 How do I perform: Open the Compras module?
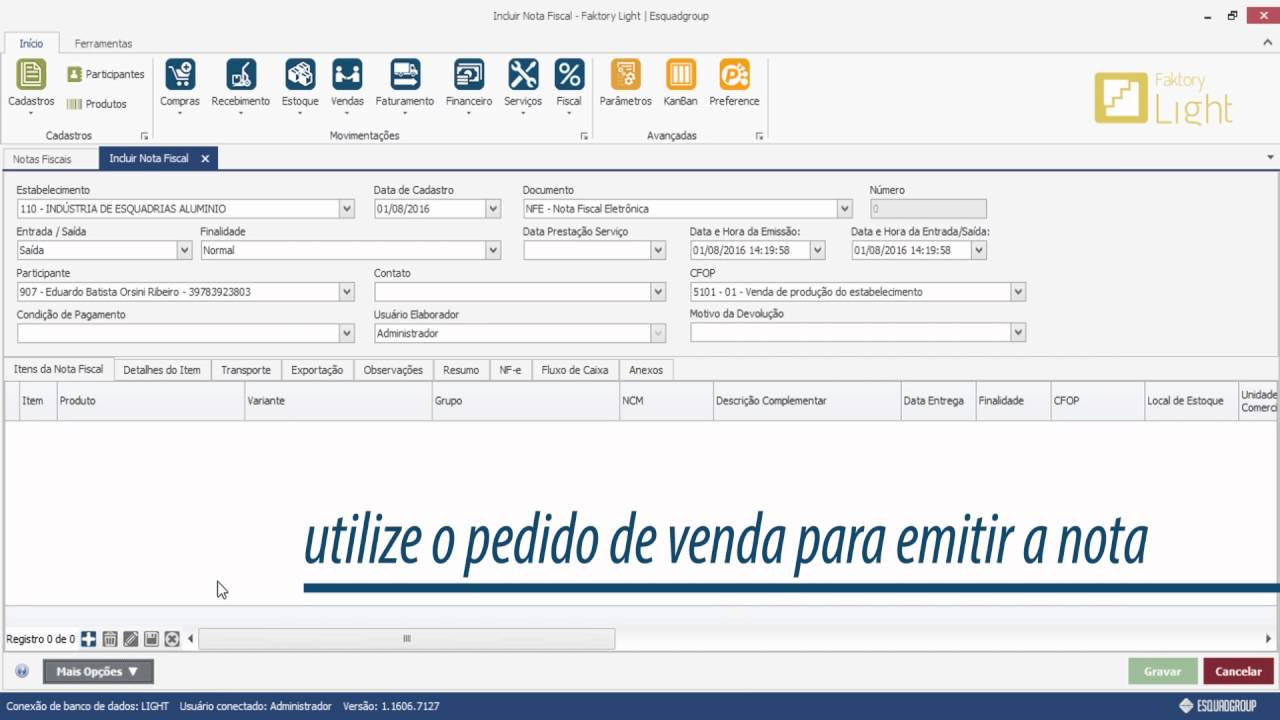180,84
